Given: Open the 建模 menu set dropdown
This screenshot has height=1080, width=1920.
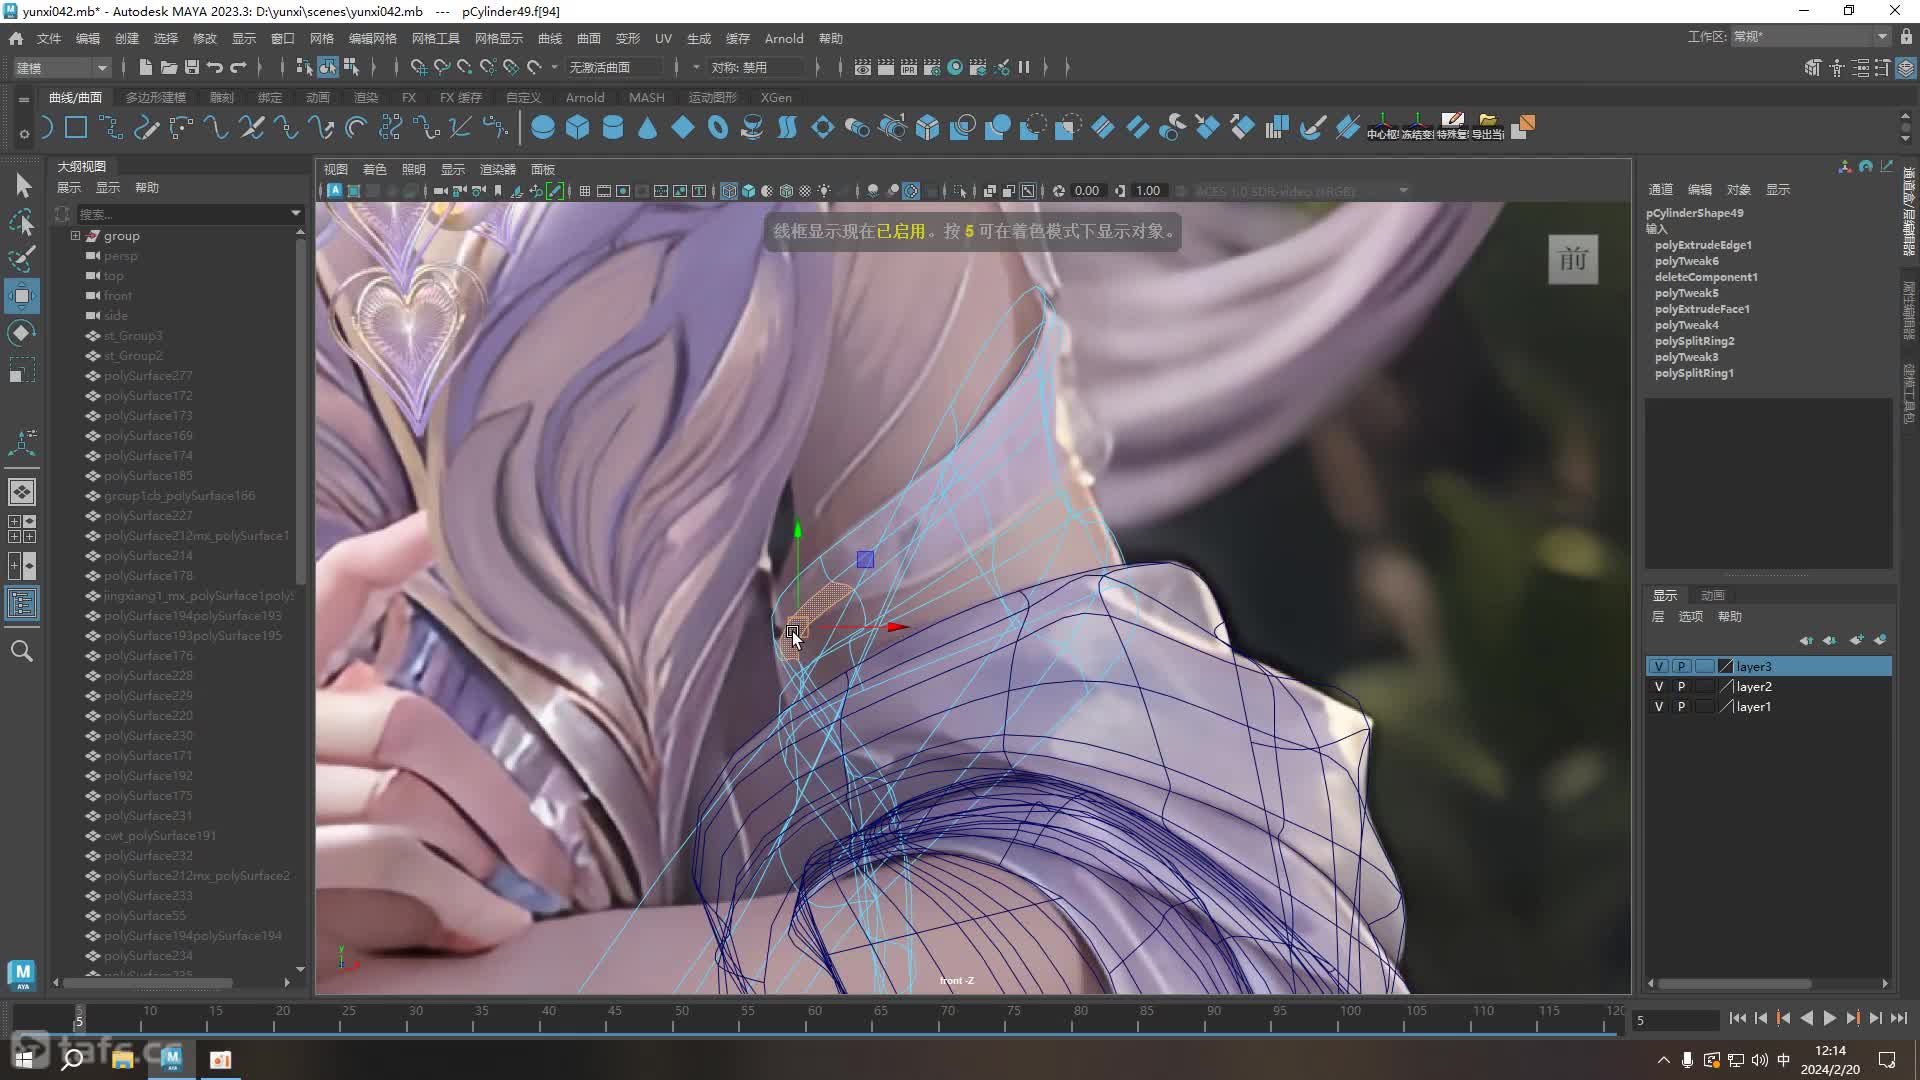Looking at the screenshot, I should 62,67.
